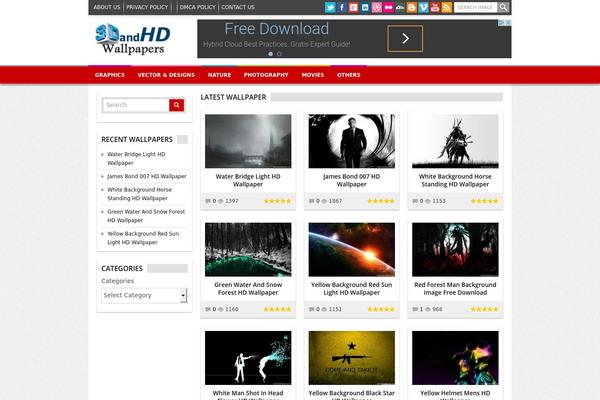
Task: Open recent link Green Water And Snow Forest
Action: click(146, 216)
